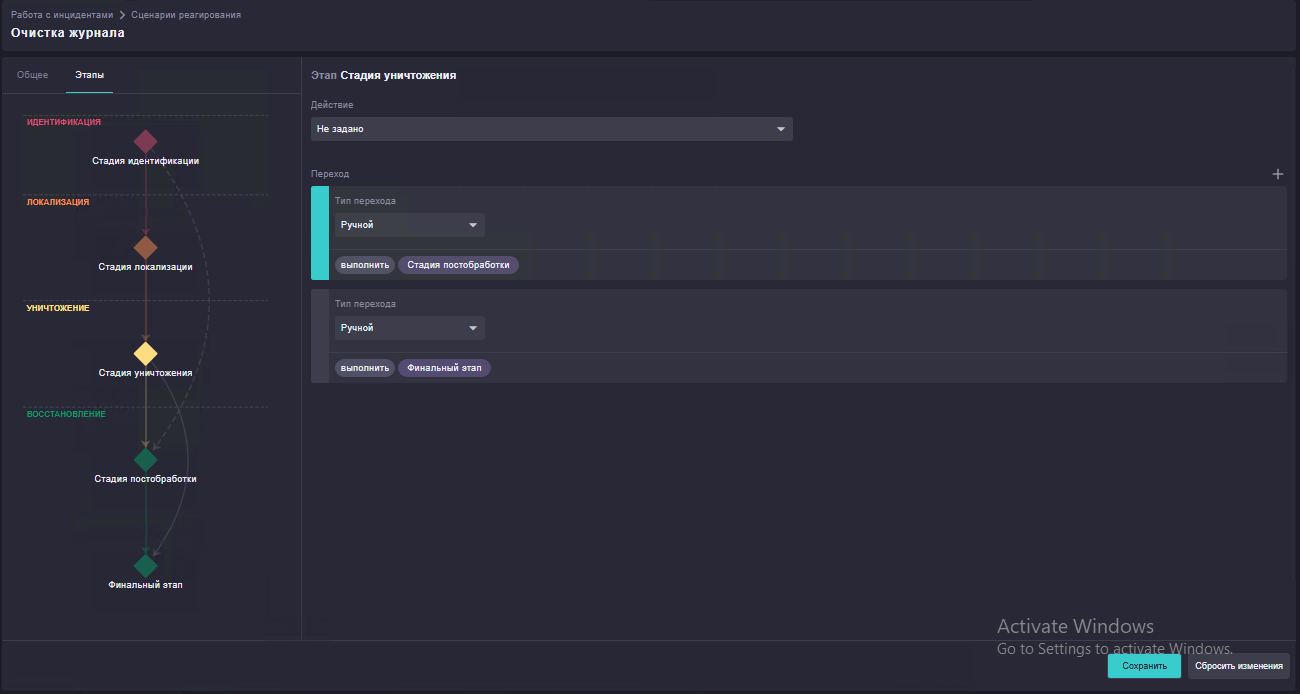Open Сценарии реагирования breadcrumb link
Screen dimensions: 1300x694
[186, 15]
